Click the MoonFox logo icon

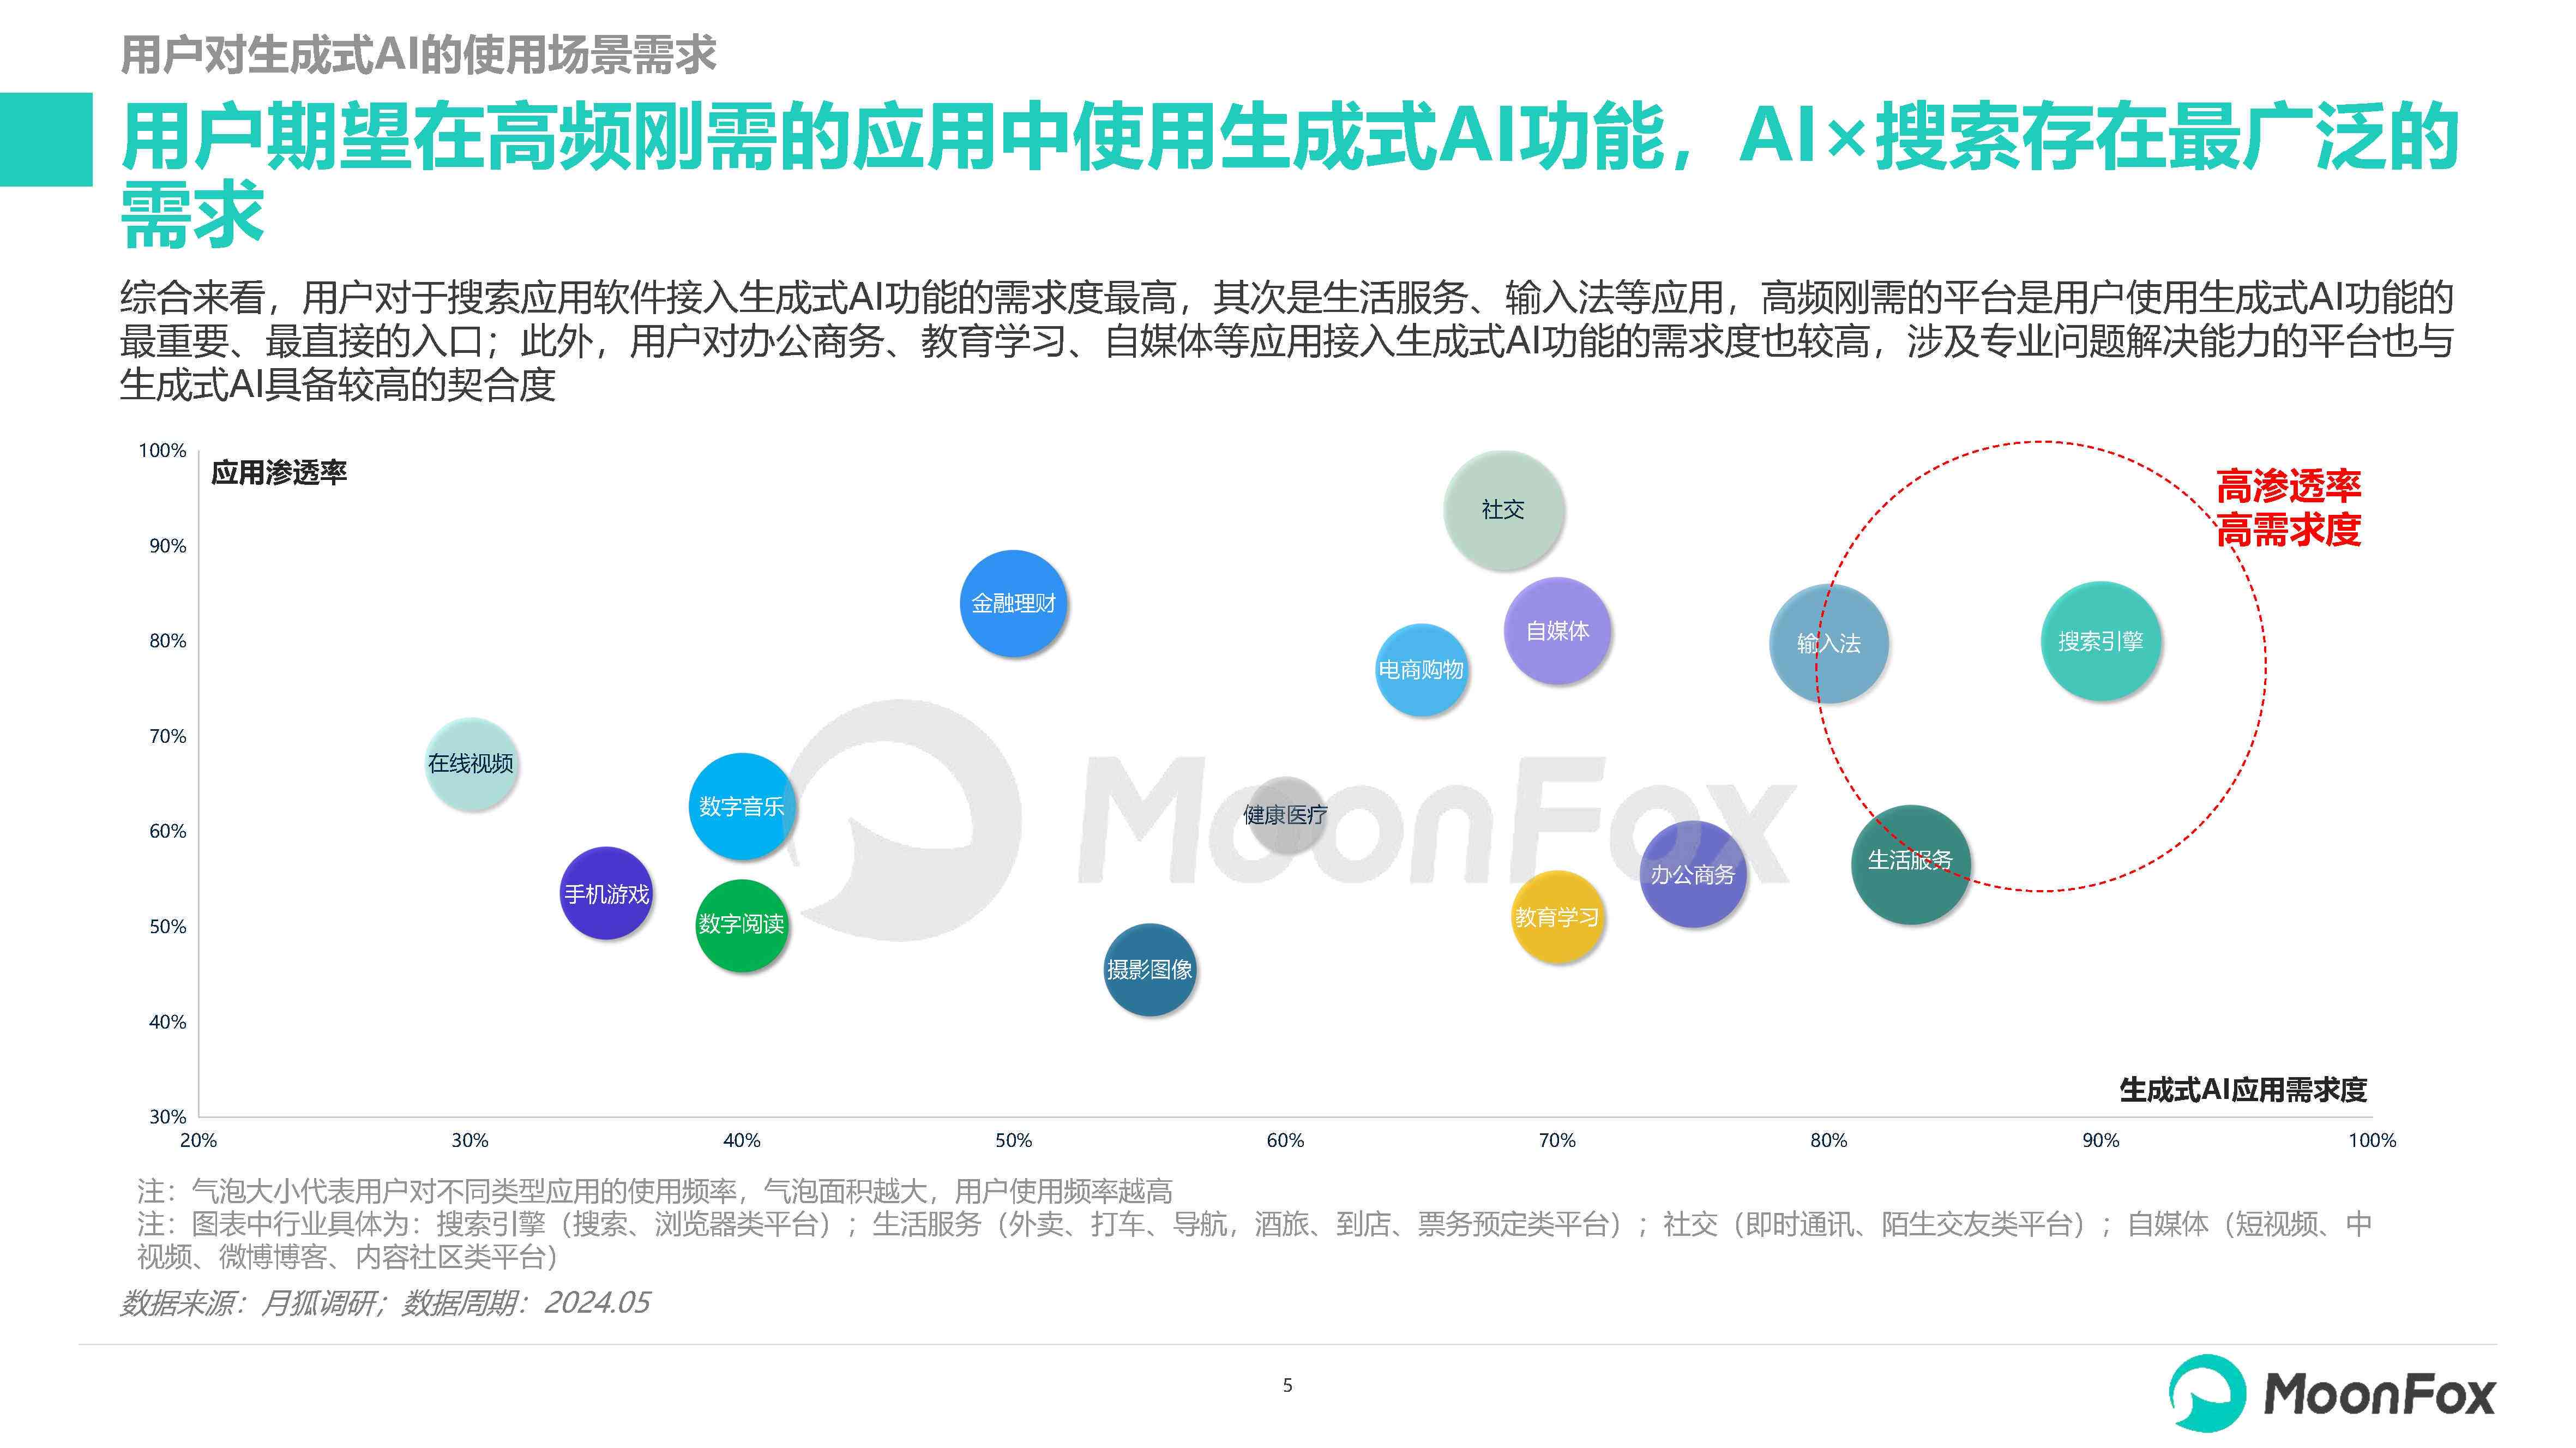click(x=2220, y=1395)
